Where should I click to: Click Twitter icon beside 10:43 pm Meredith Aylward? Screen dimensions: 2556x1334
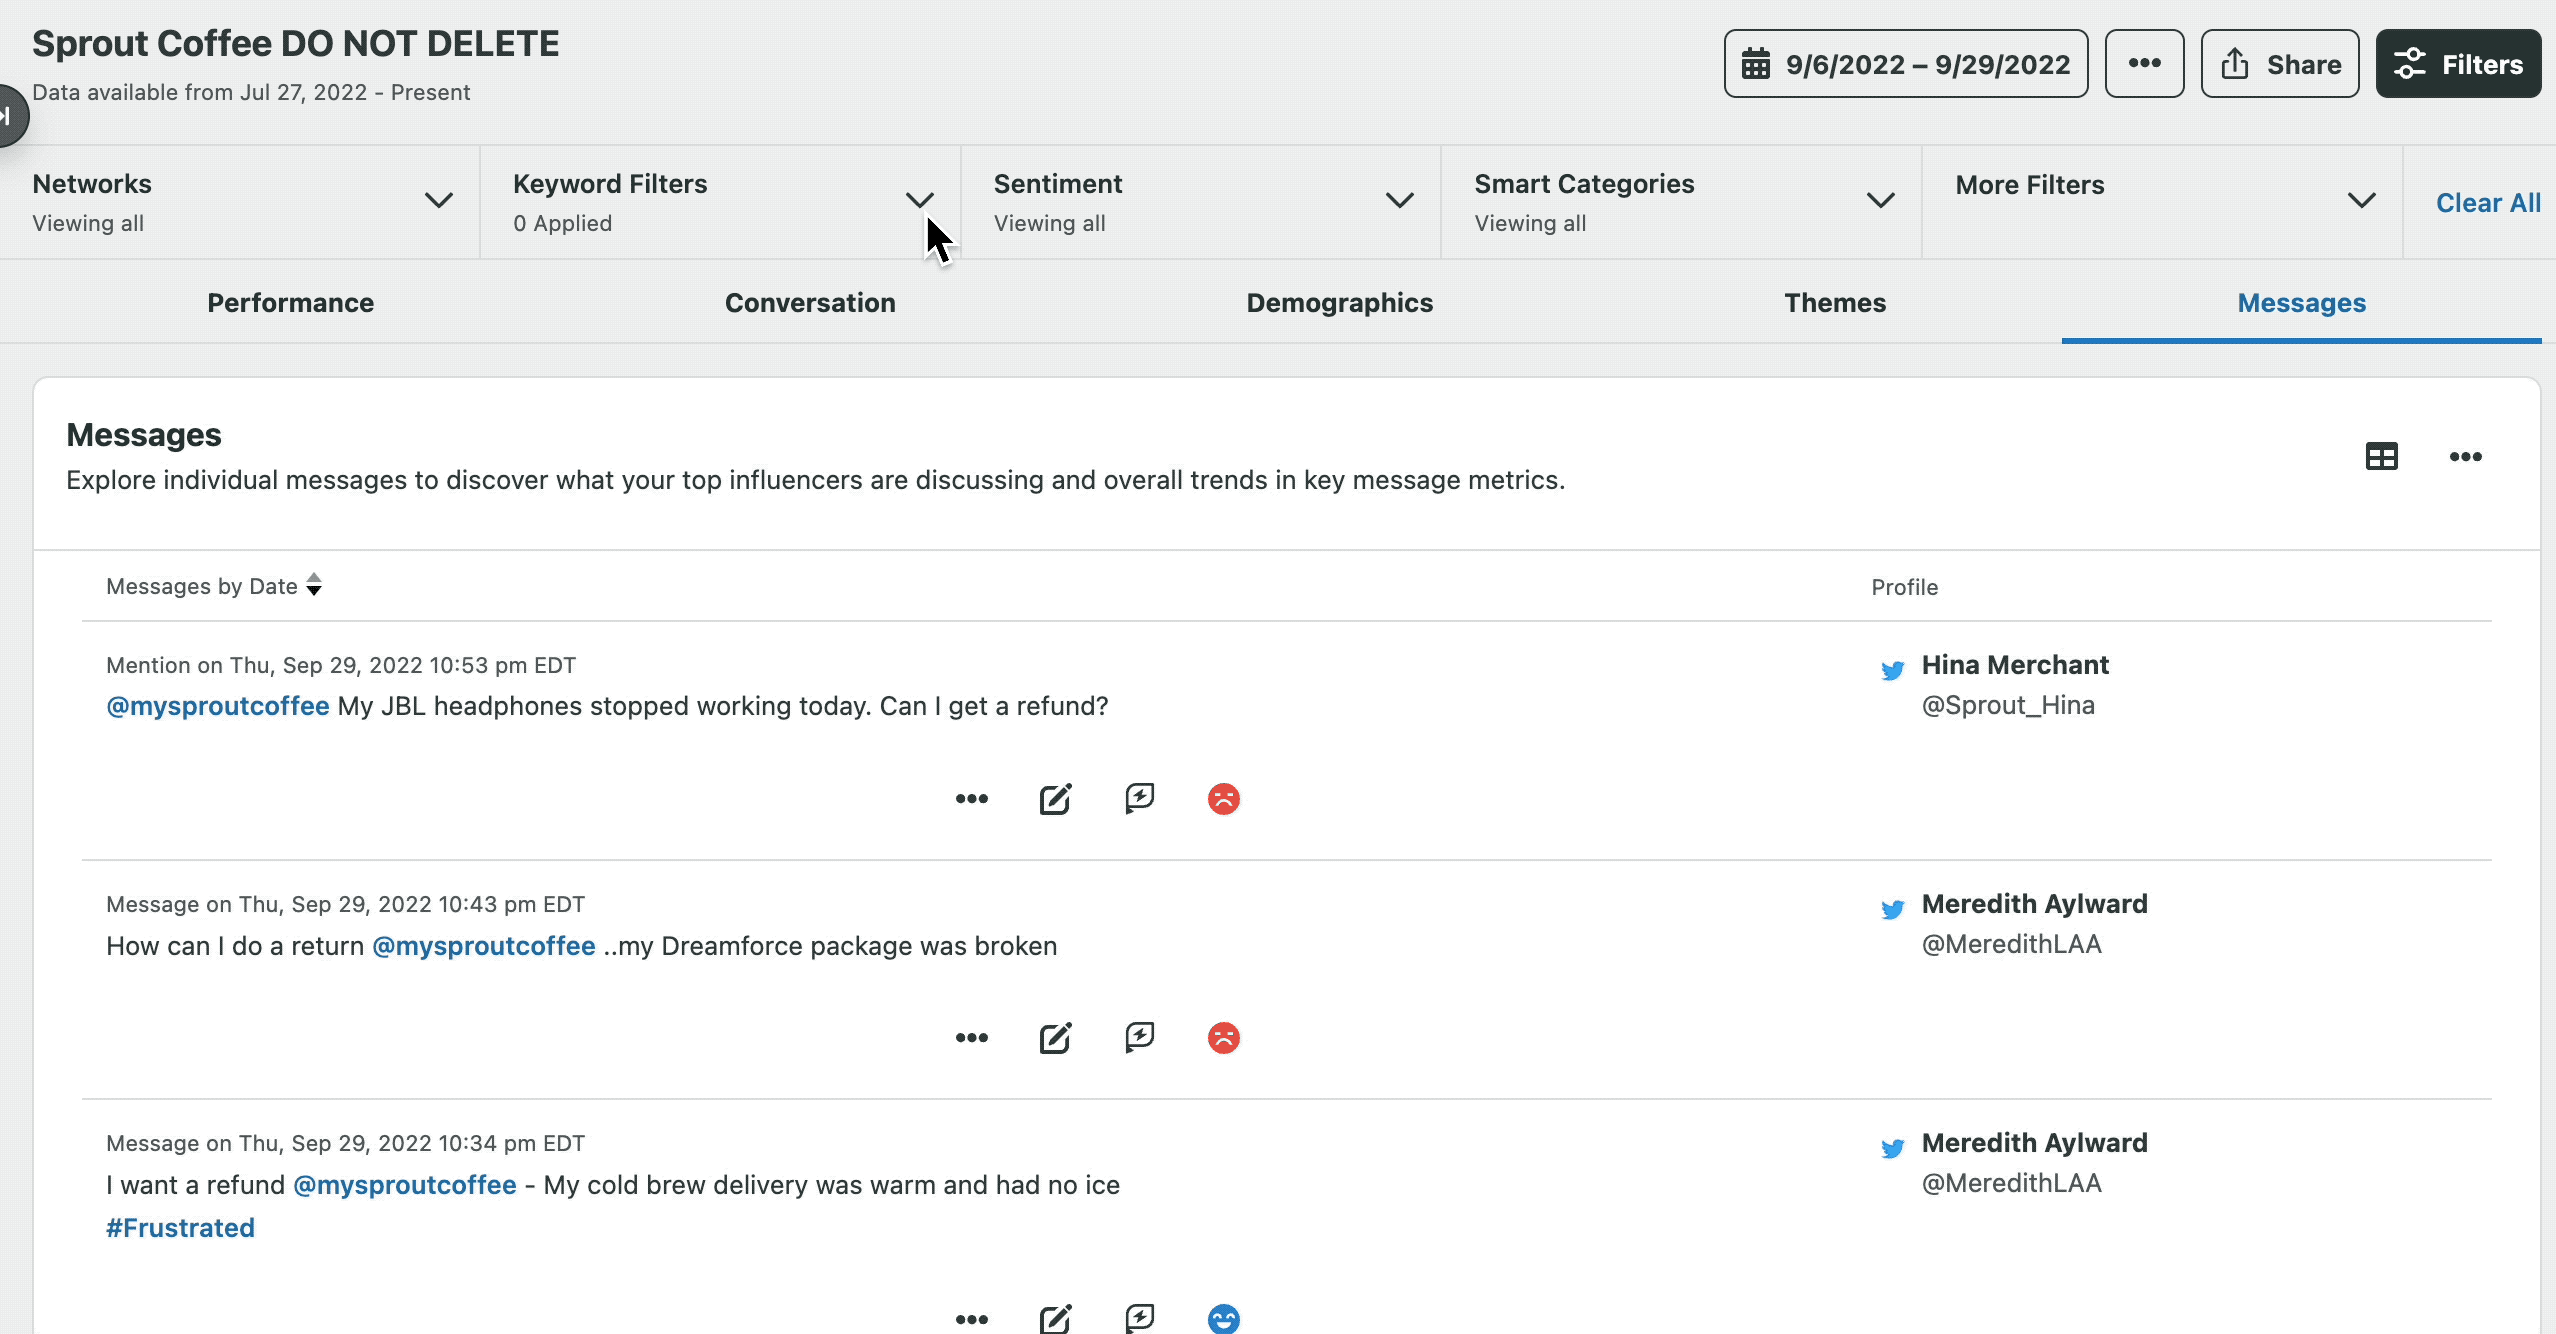pyautogui.click(x=1892, y=909)
